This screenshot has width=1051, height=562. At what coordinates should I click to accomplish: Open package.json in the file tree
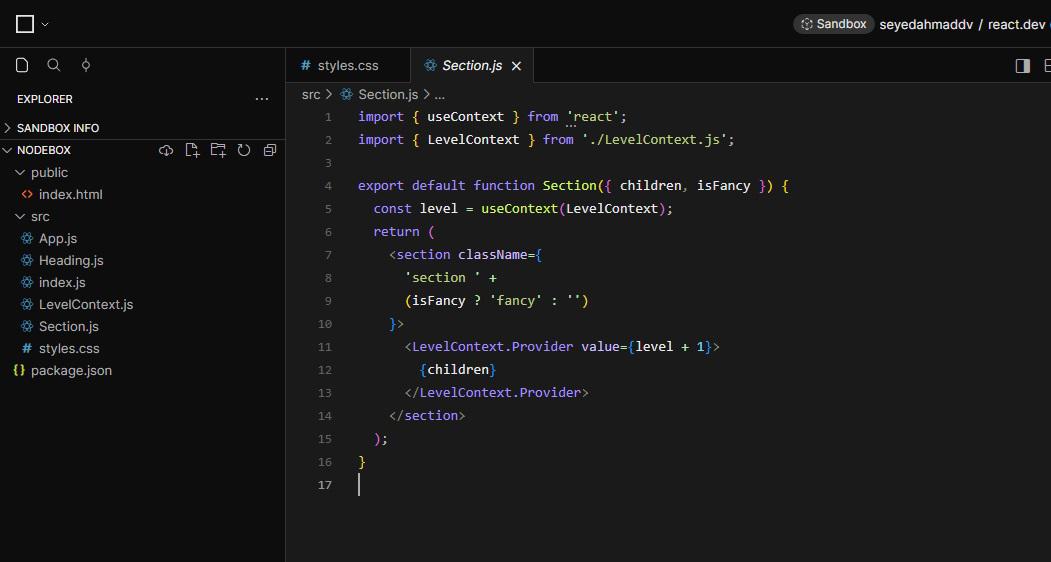(71, 371)
